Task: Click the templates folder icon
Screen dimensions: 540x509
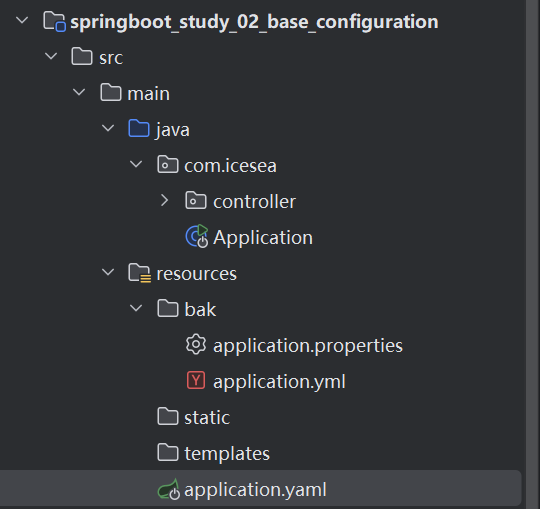Action: click(x=168, y=452)
